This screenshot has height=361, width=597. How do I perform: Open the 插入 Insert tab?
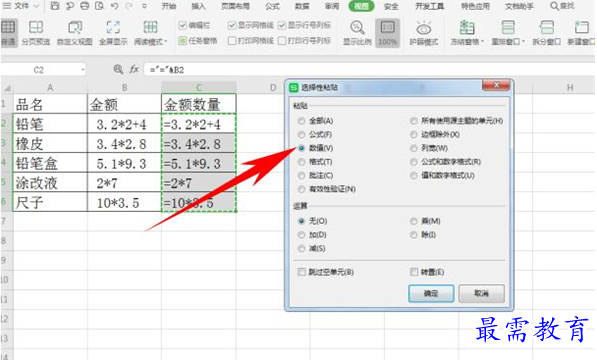pos(198,6)
